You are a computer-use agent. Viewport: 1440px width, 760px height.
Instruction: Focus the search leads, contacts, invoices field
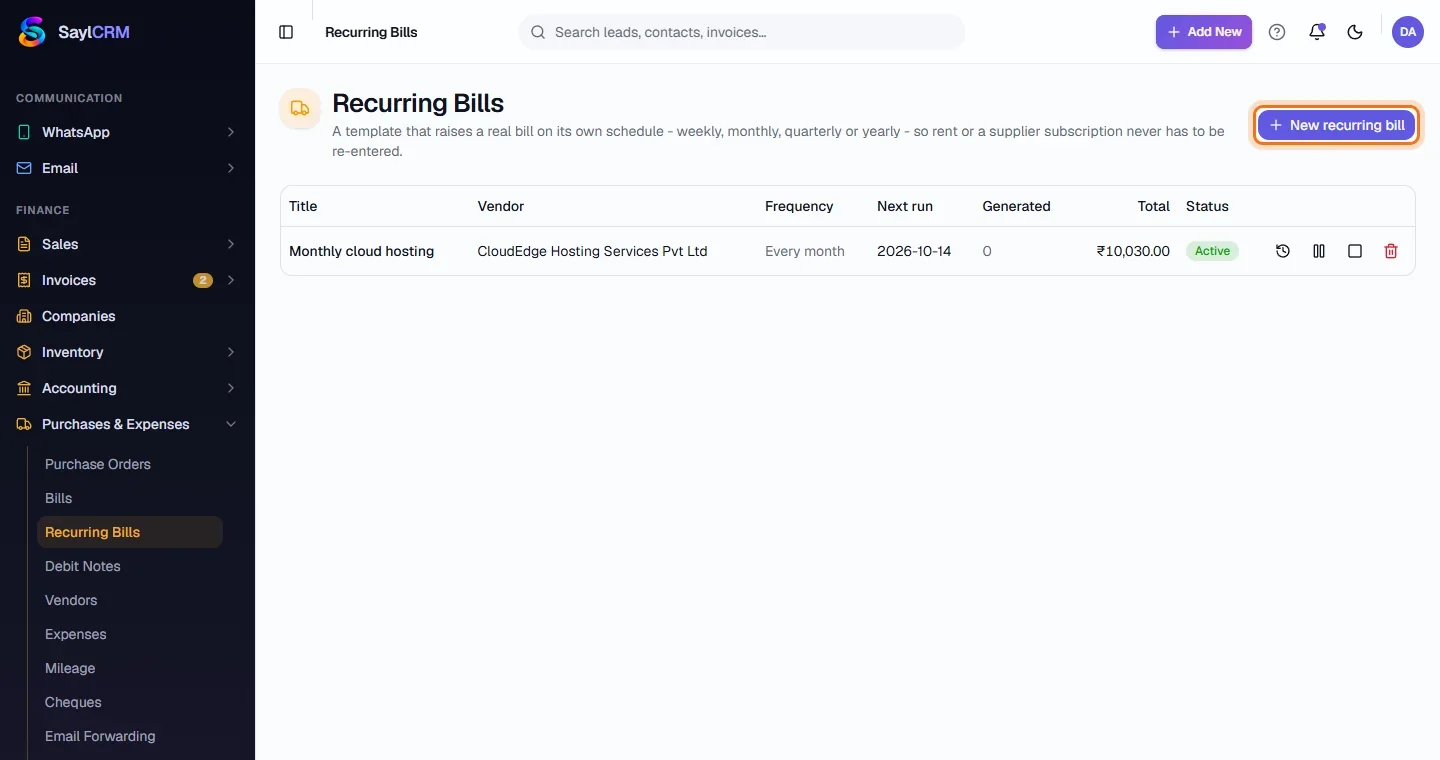click(x=742, y=32)
